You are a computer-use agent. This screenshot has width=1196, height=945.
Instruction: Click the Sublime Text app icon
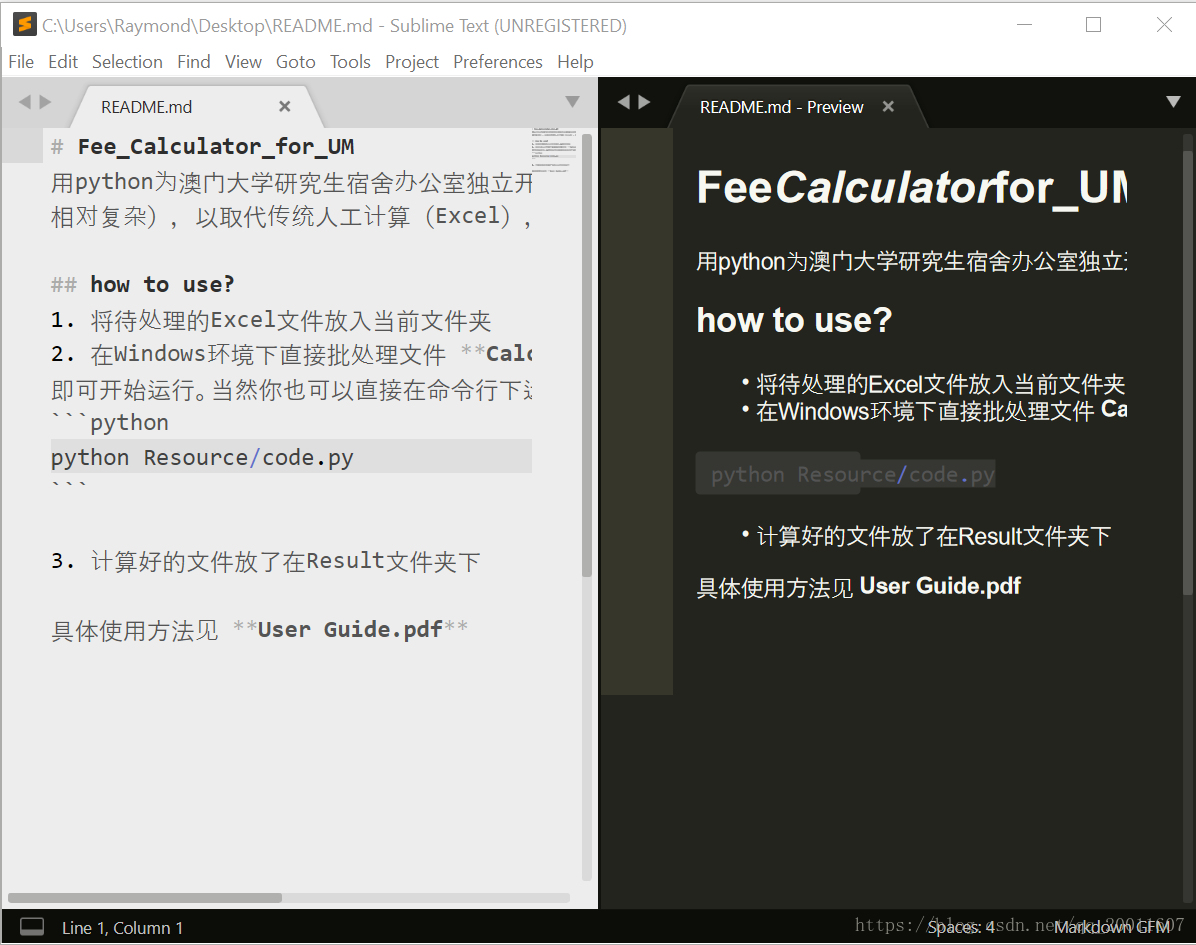(24, 24)
